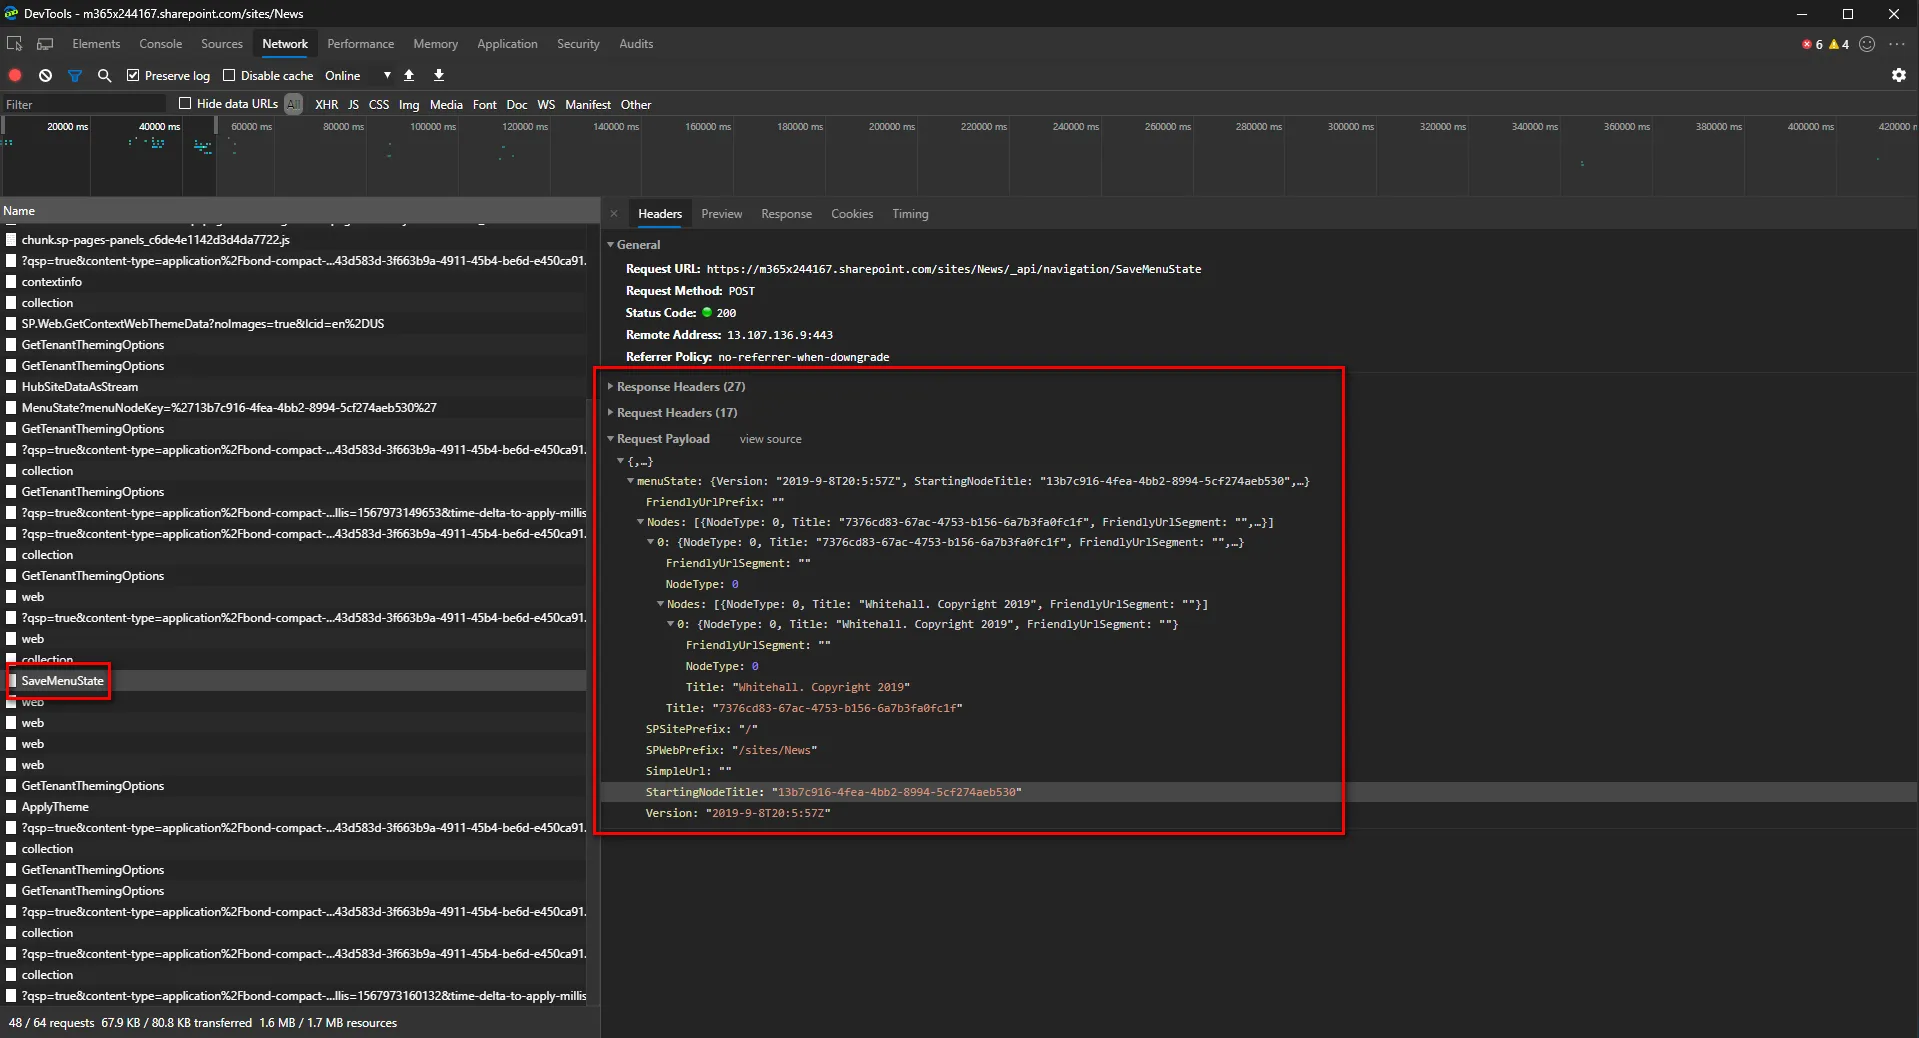Screen dimensions: 1919x1038
Task: Collapse nested Nodes array with Whitehall title
Action: tap(661, 604)
